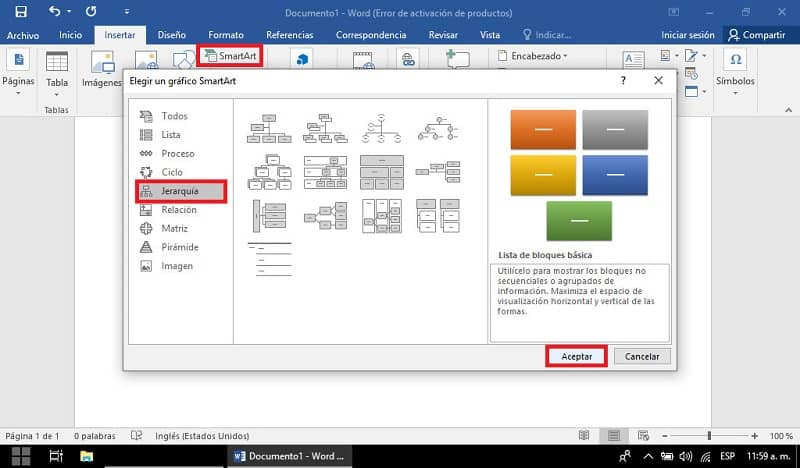Switch to web layout view icon
Viewport: 800px width, 468px height.
pyautogui.click(x=643, y=435)
